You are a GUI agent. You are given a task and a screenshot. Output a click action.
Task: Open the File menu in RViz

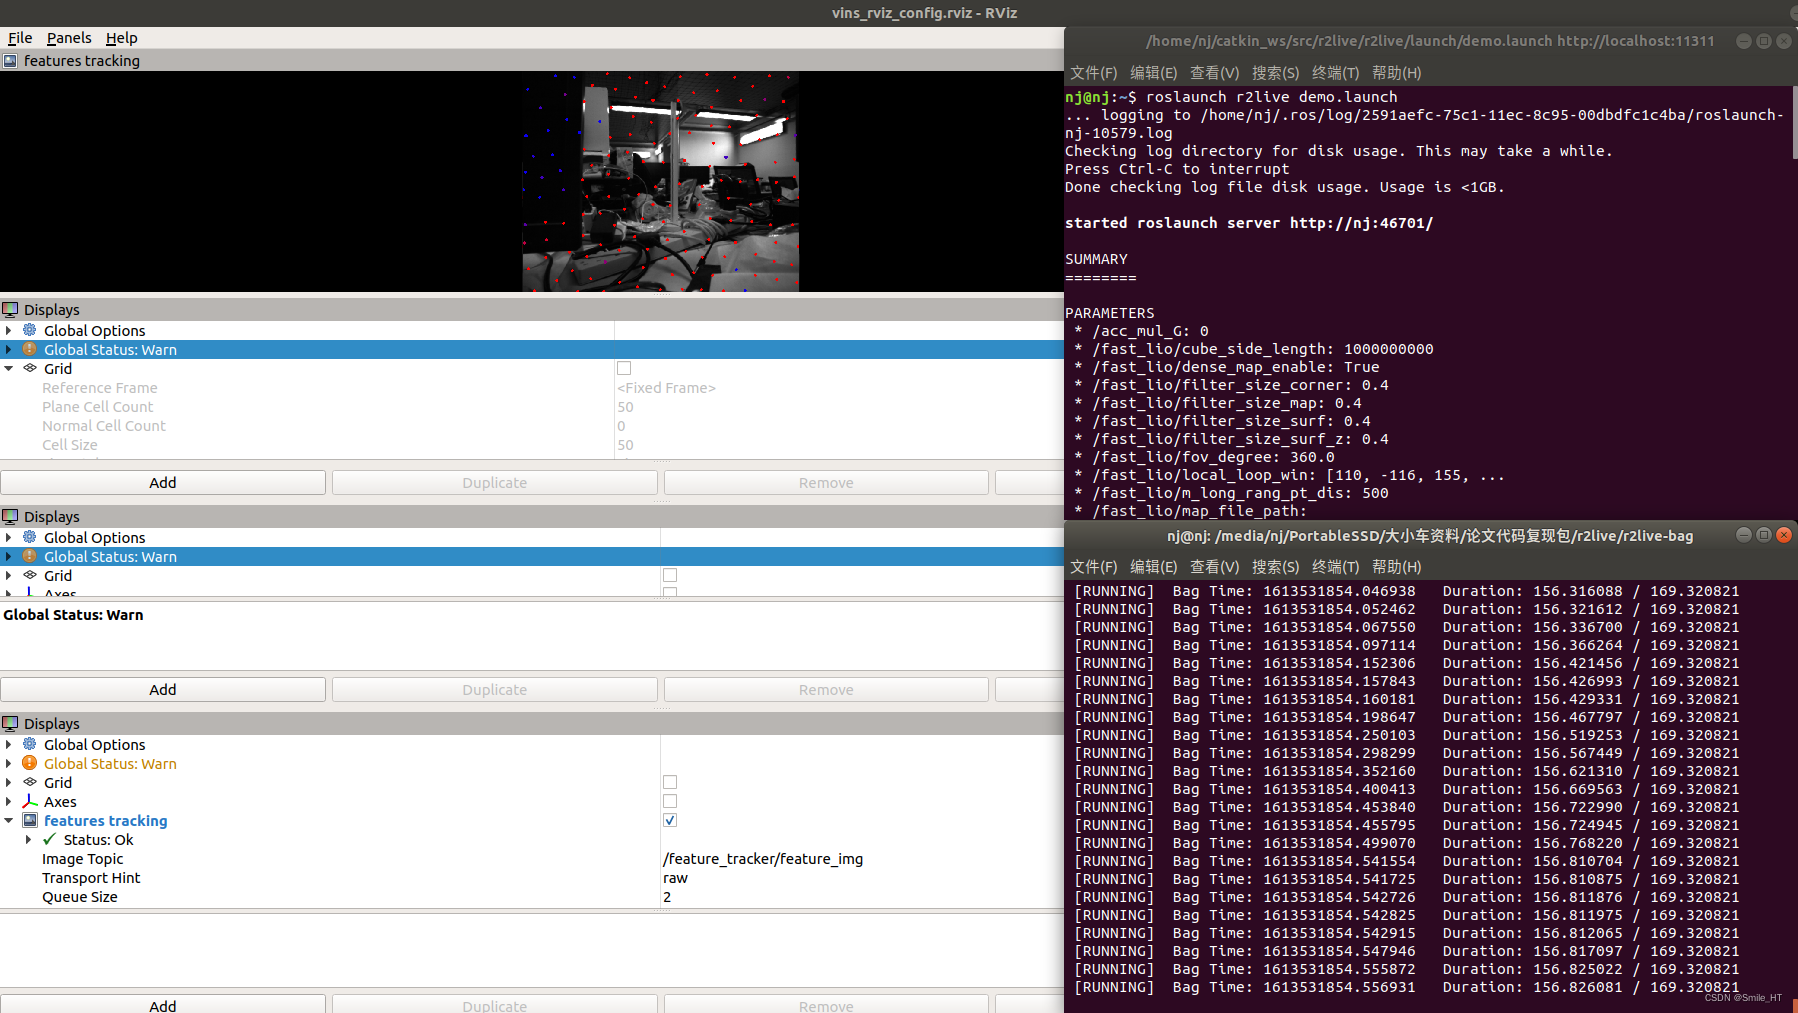pos(20,38)
